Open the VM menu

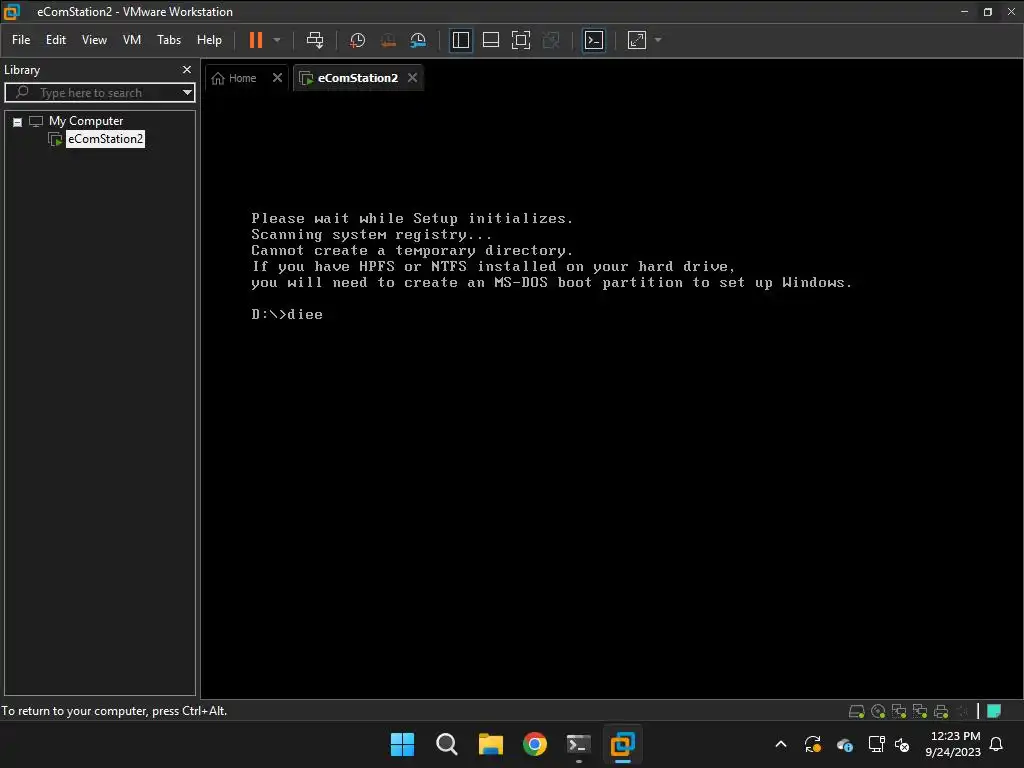pyautogui.click(x=132, y=40)
